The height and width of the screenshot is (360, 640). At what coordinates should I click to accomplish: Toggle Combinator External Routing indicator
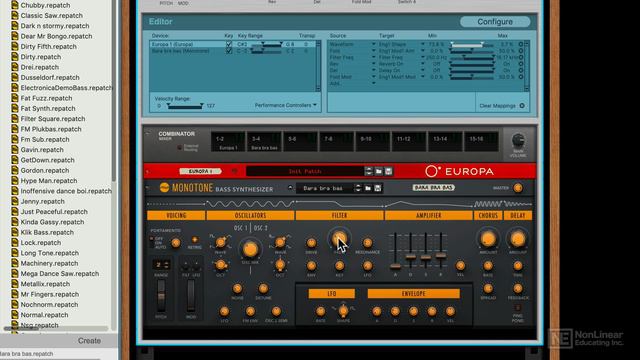(179, 147)
